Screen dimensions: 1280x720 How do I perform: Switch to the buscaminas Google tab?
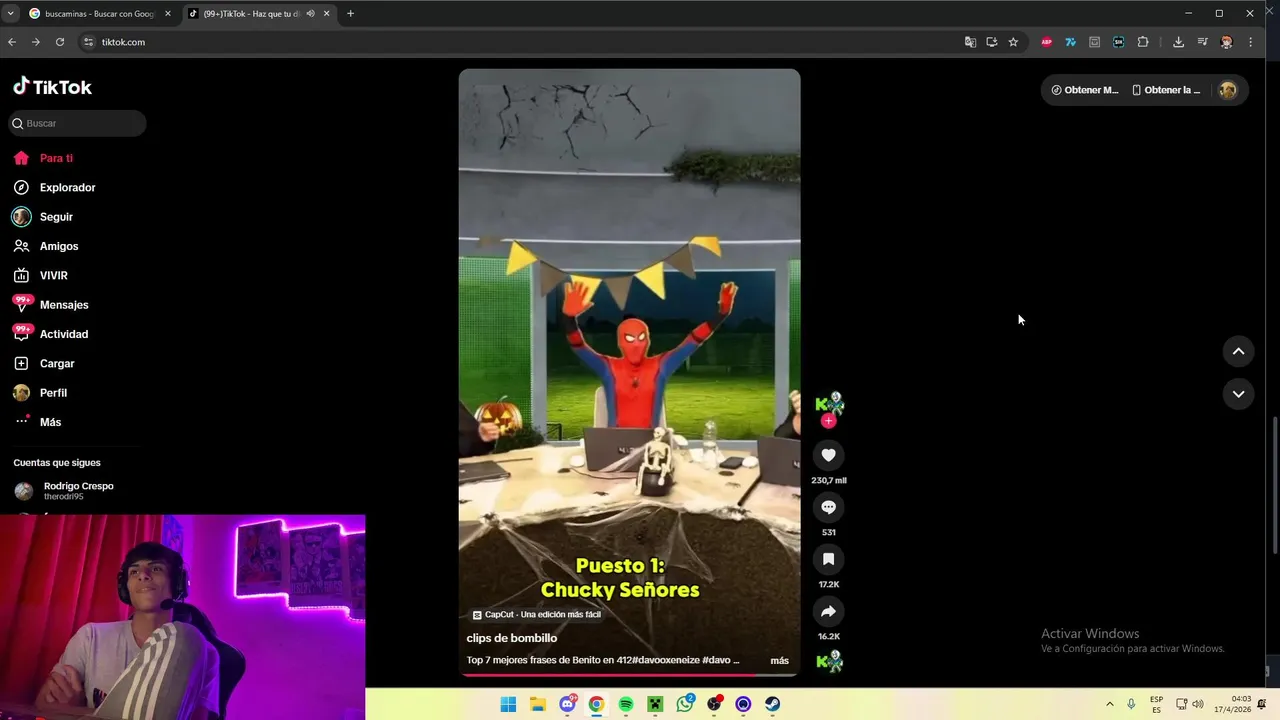pos(100,14)
